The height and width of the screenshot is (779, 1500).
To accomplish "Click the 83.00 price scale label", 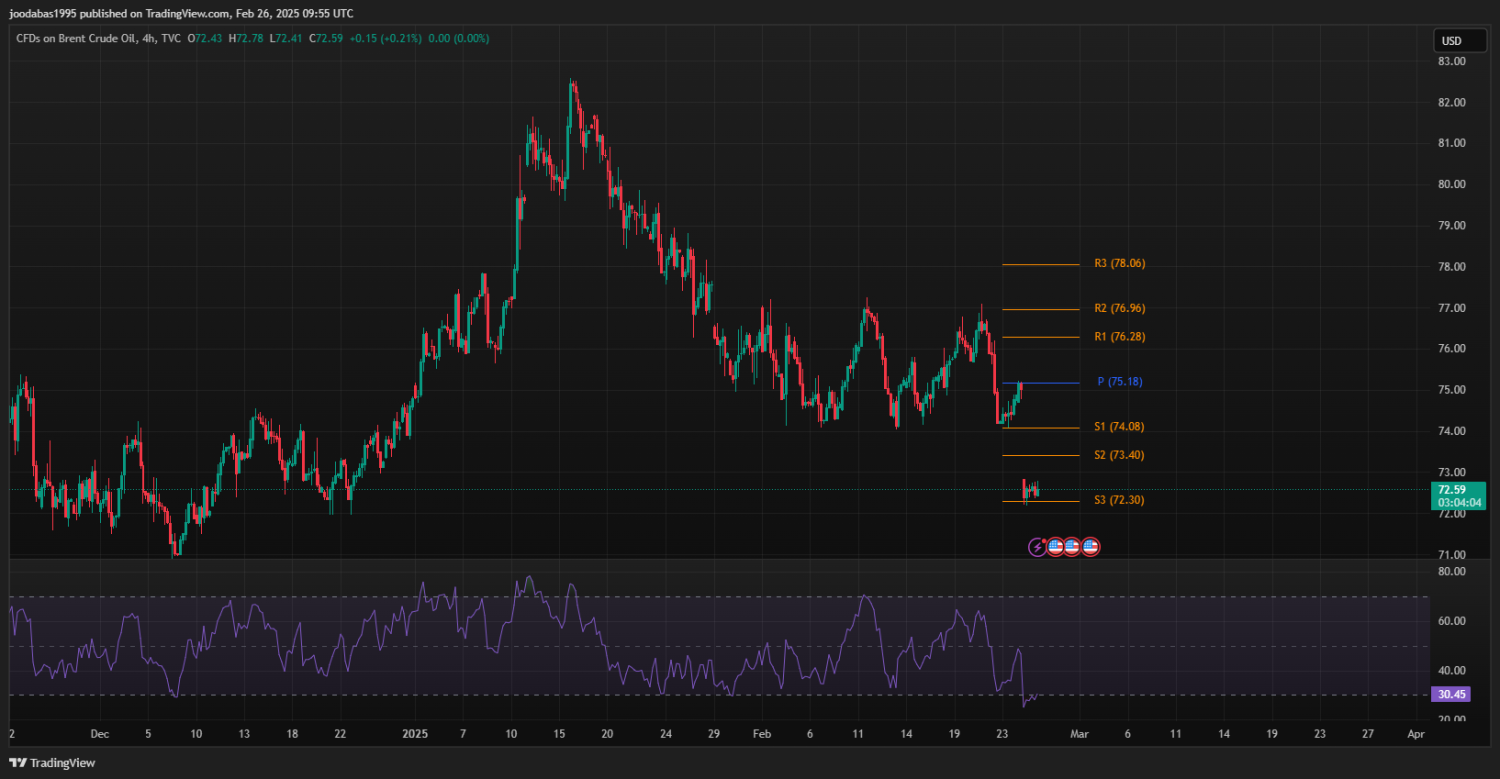I will click(1451, 61).
